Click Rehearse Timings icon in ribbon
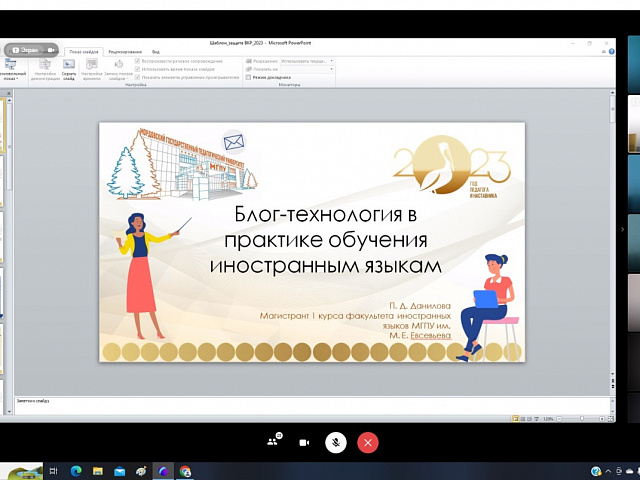The width and height of the screenshot is (640, 480). [92, 68]
